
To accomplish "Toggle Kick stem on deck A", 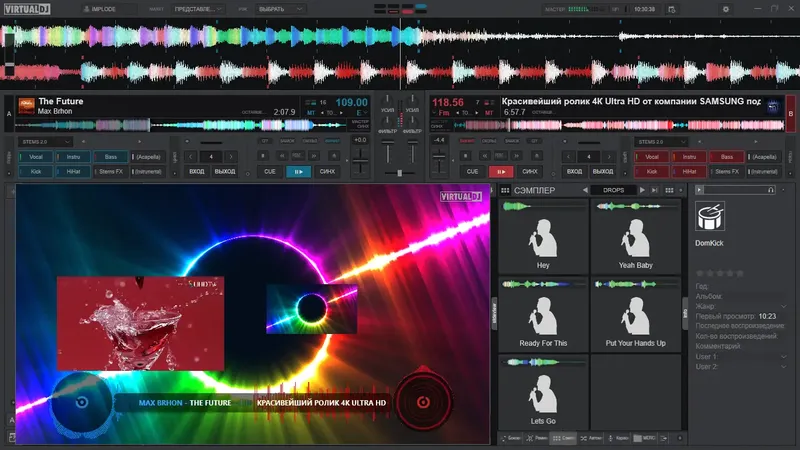I will 36,172.
